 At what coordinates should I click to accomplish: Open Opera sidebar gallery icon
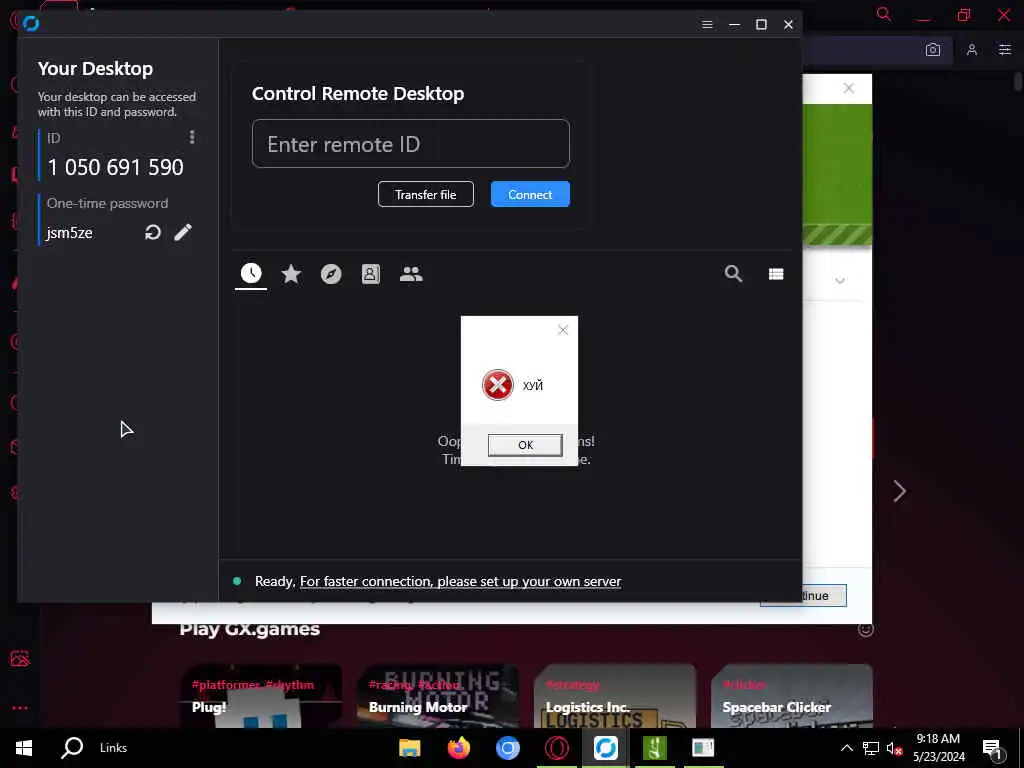20,658
